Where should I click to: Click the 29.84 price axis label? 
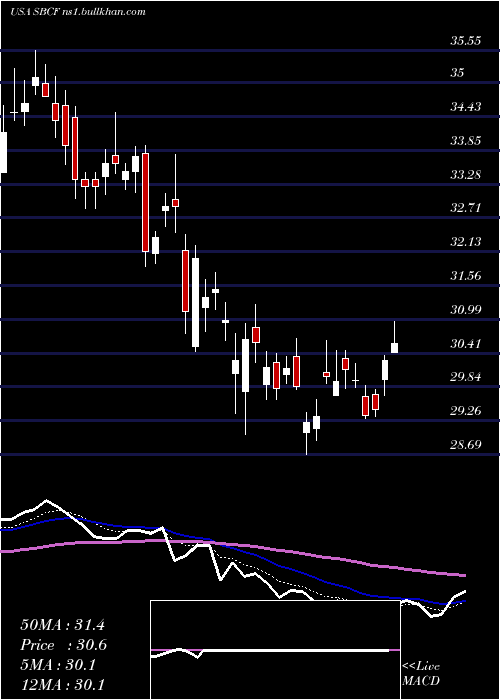[465, 377]
